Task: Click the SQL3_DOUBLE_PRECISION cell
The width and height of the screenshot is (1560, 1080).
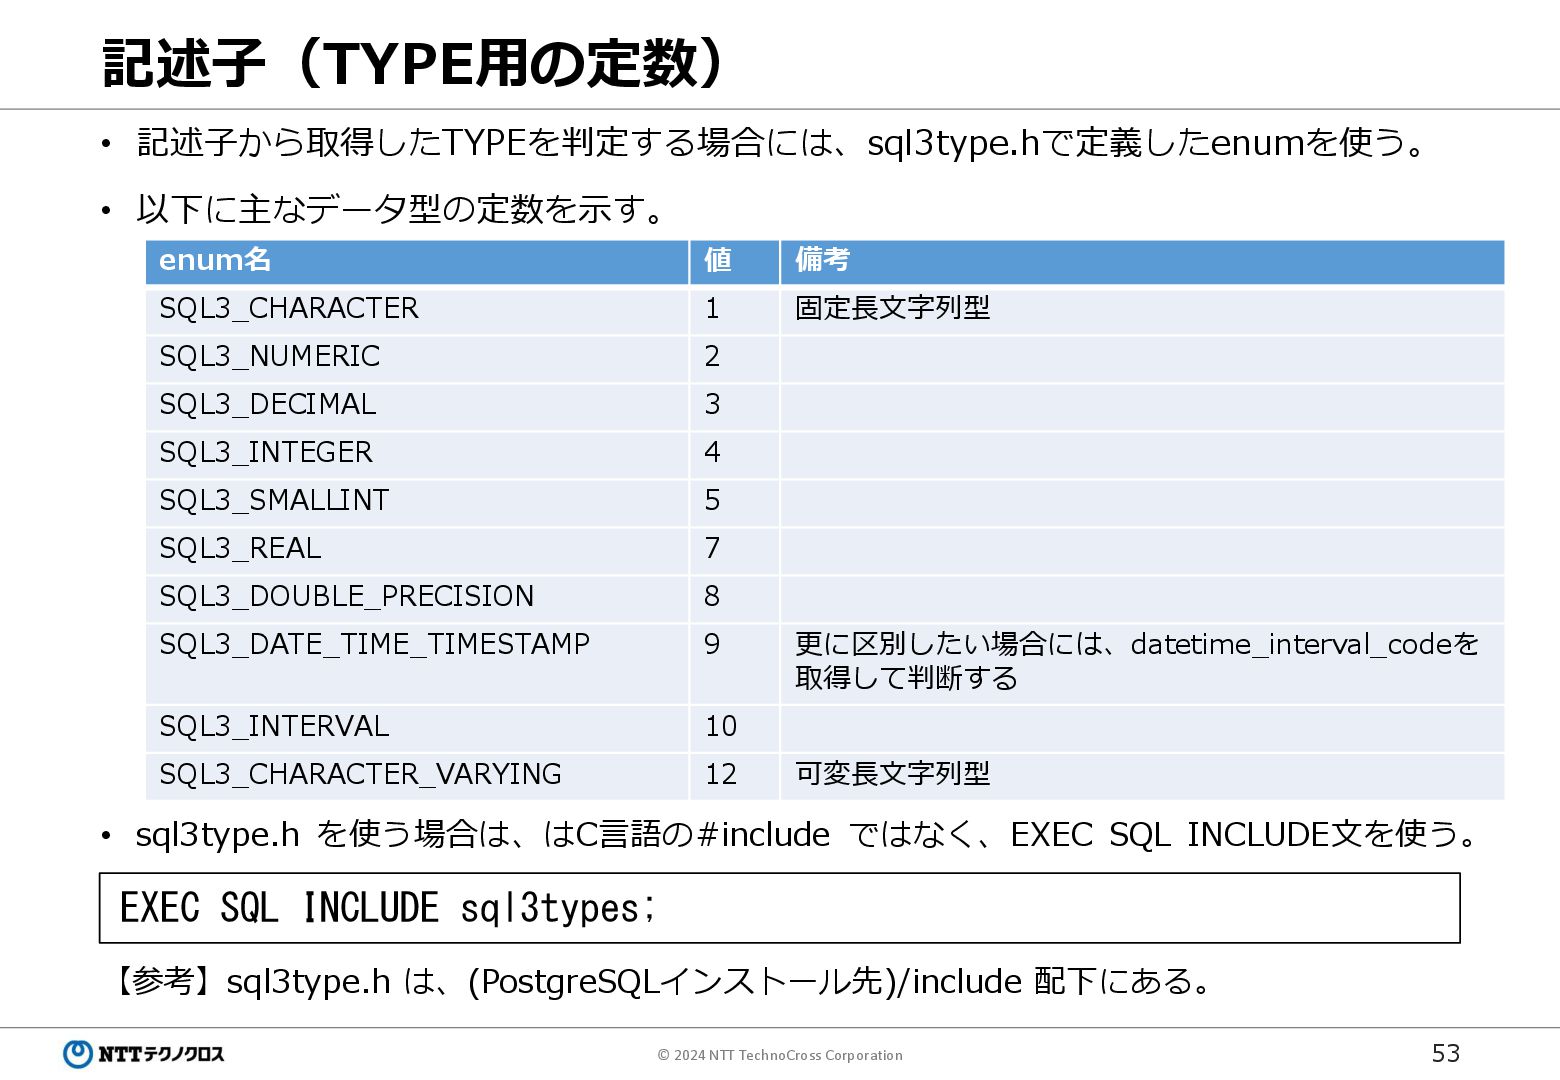Action: 417,598
